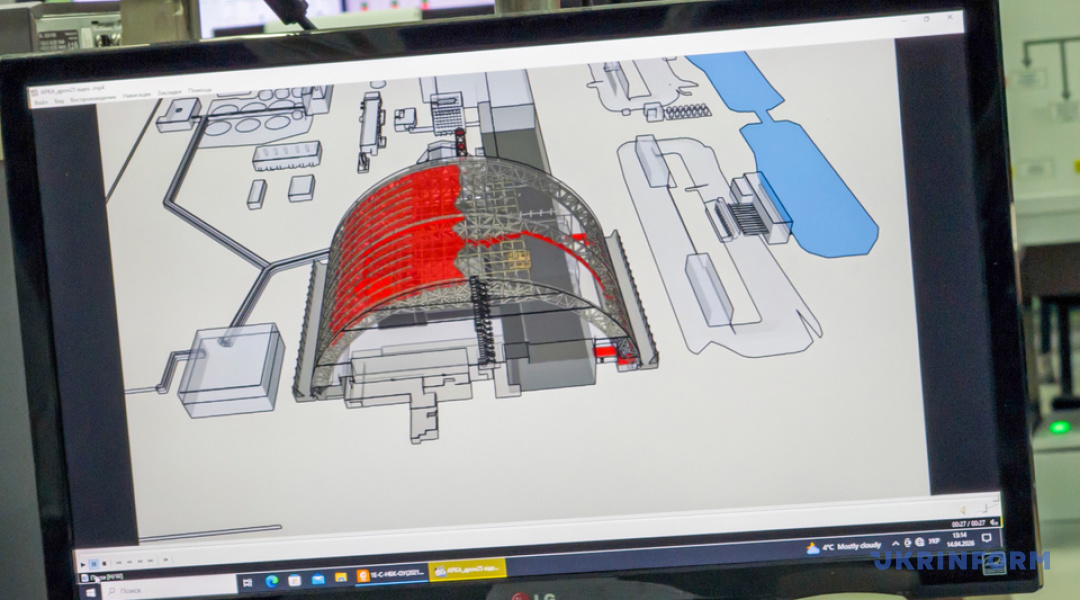Image resolution: width=1080 pixels, height=600 pixels.
Task: Open the Файл menu
Action: pos(40,103)
